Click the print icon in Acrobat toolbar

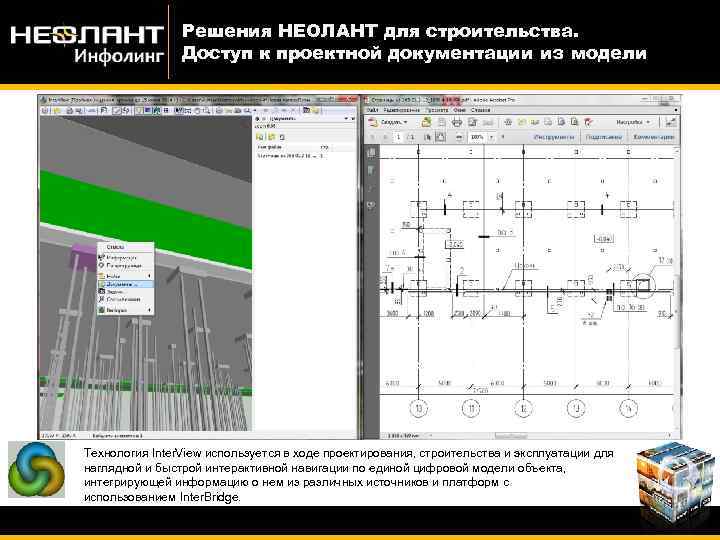pos(456,122)
